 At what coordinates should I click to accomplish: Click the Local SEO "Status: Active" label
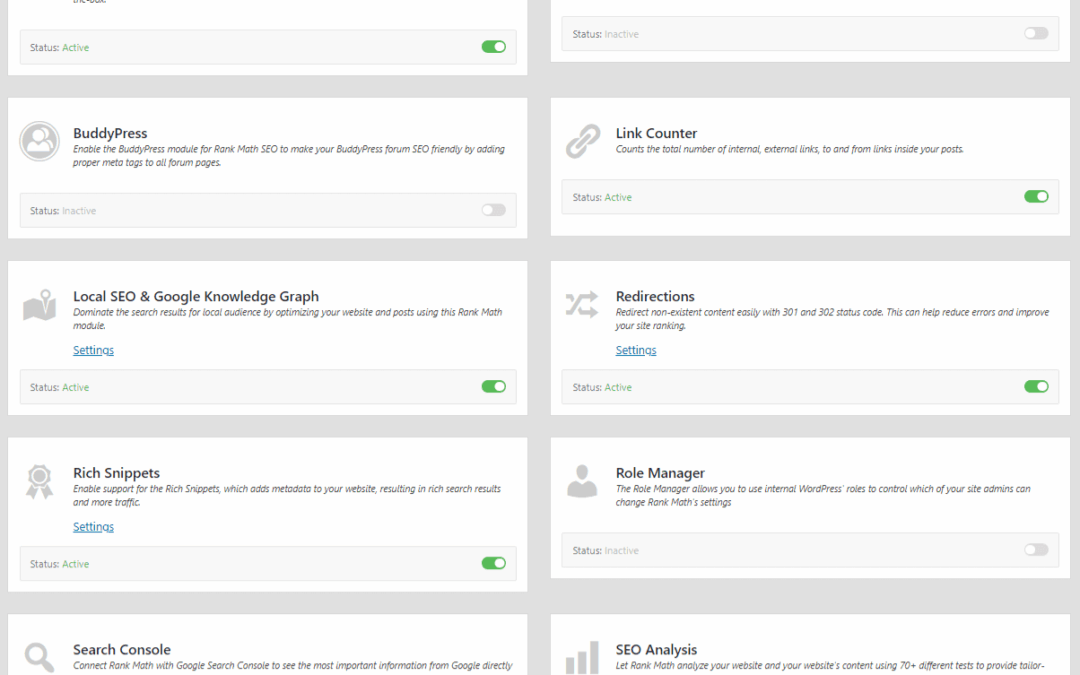coord(59,387)
